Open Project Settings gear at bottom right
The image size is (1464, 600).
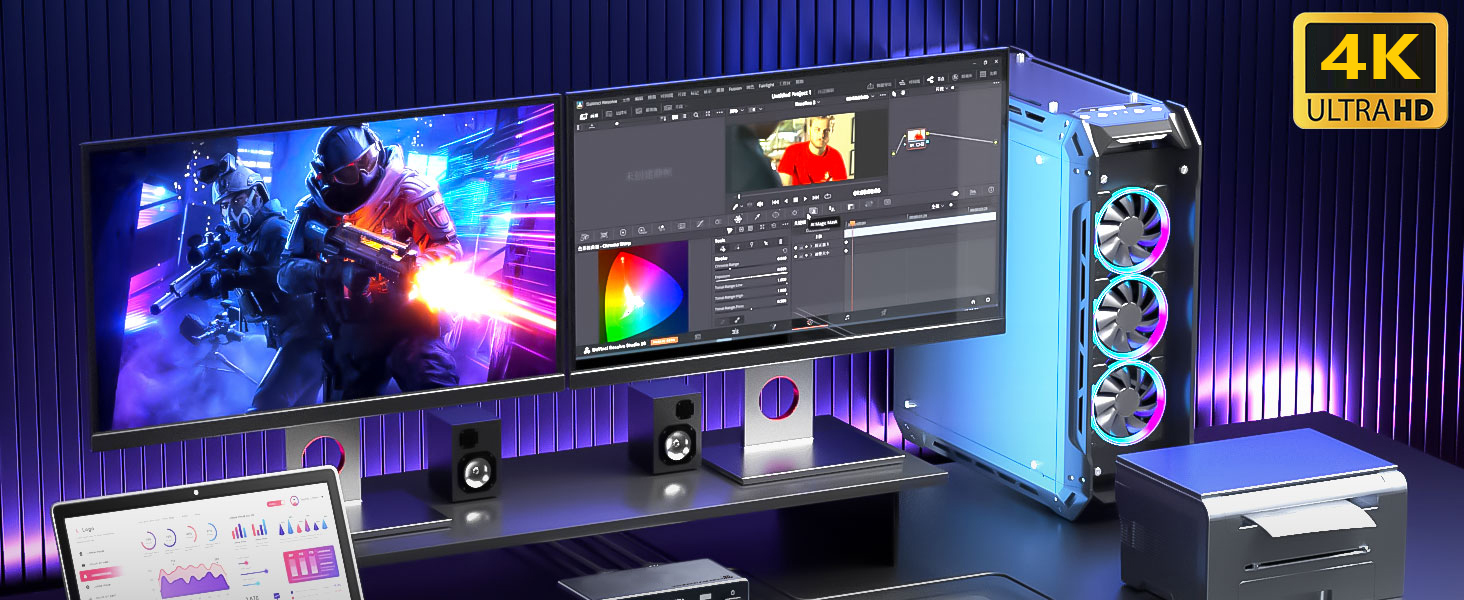pos(988,299)
